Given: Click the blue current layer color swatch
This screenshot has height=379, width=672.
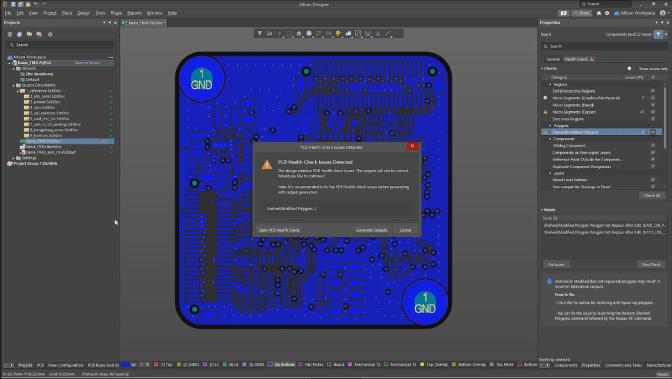Looking at the screenshot, I should (125, 365).
